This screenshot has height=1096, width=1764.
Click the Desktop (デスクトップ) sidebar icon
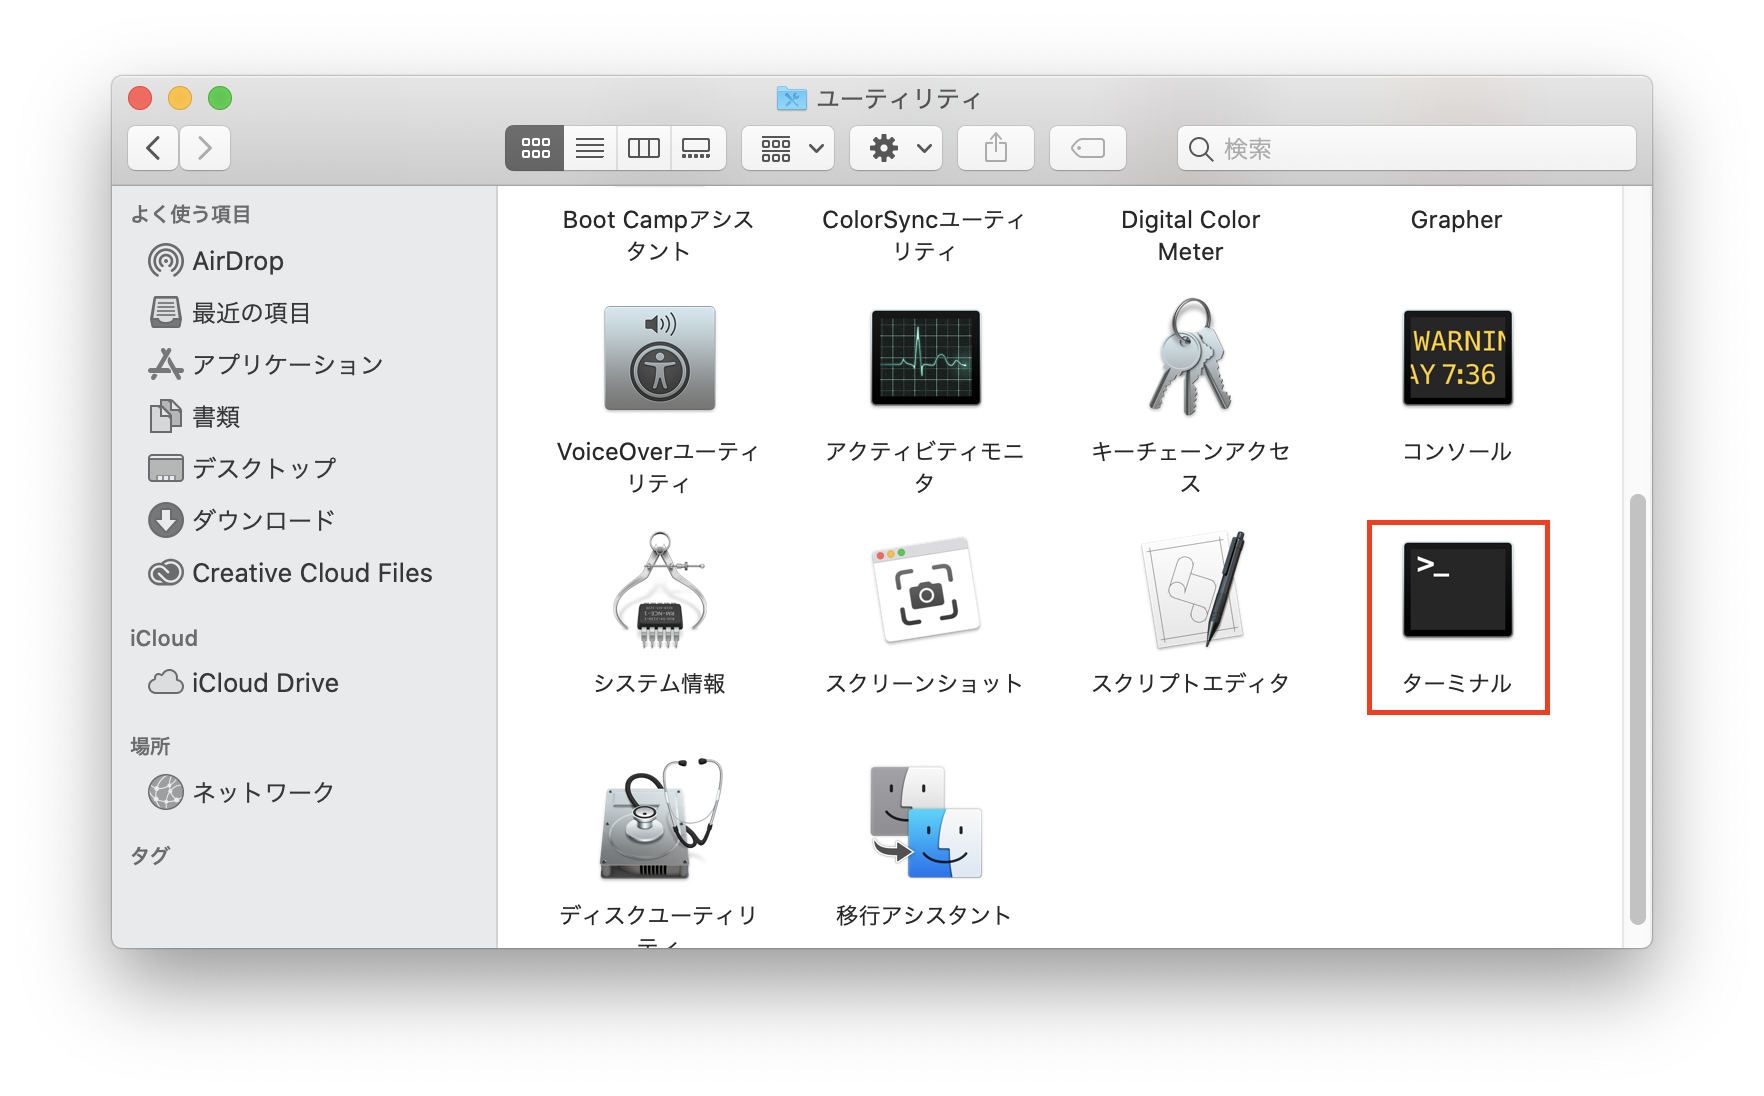[166, 468]
